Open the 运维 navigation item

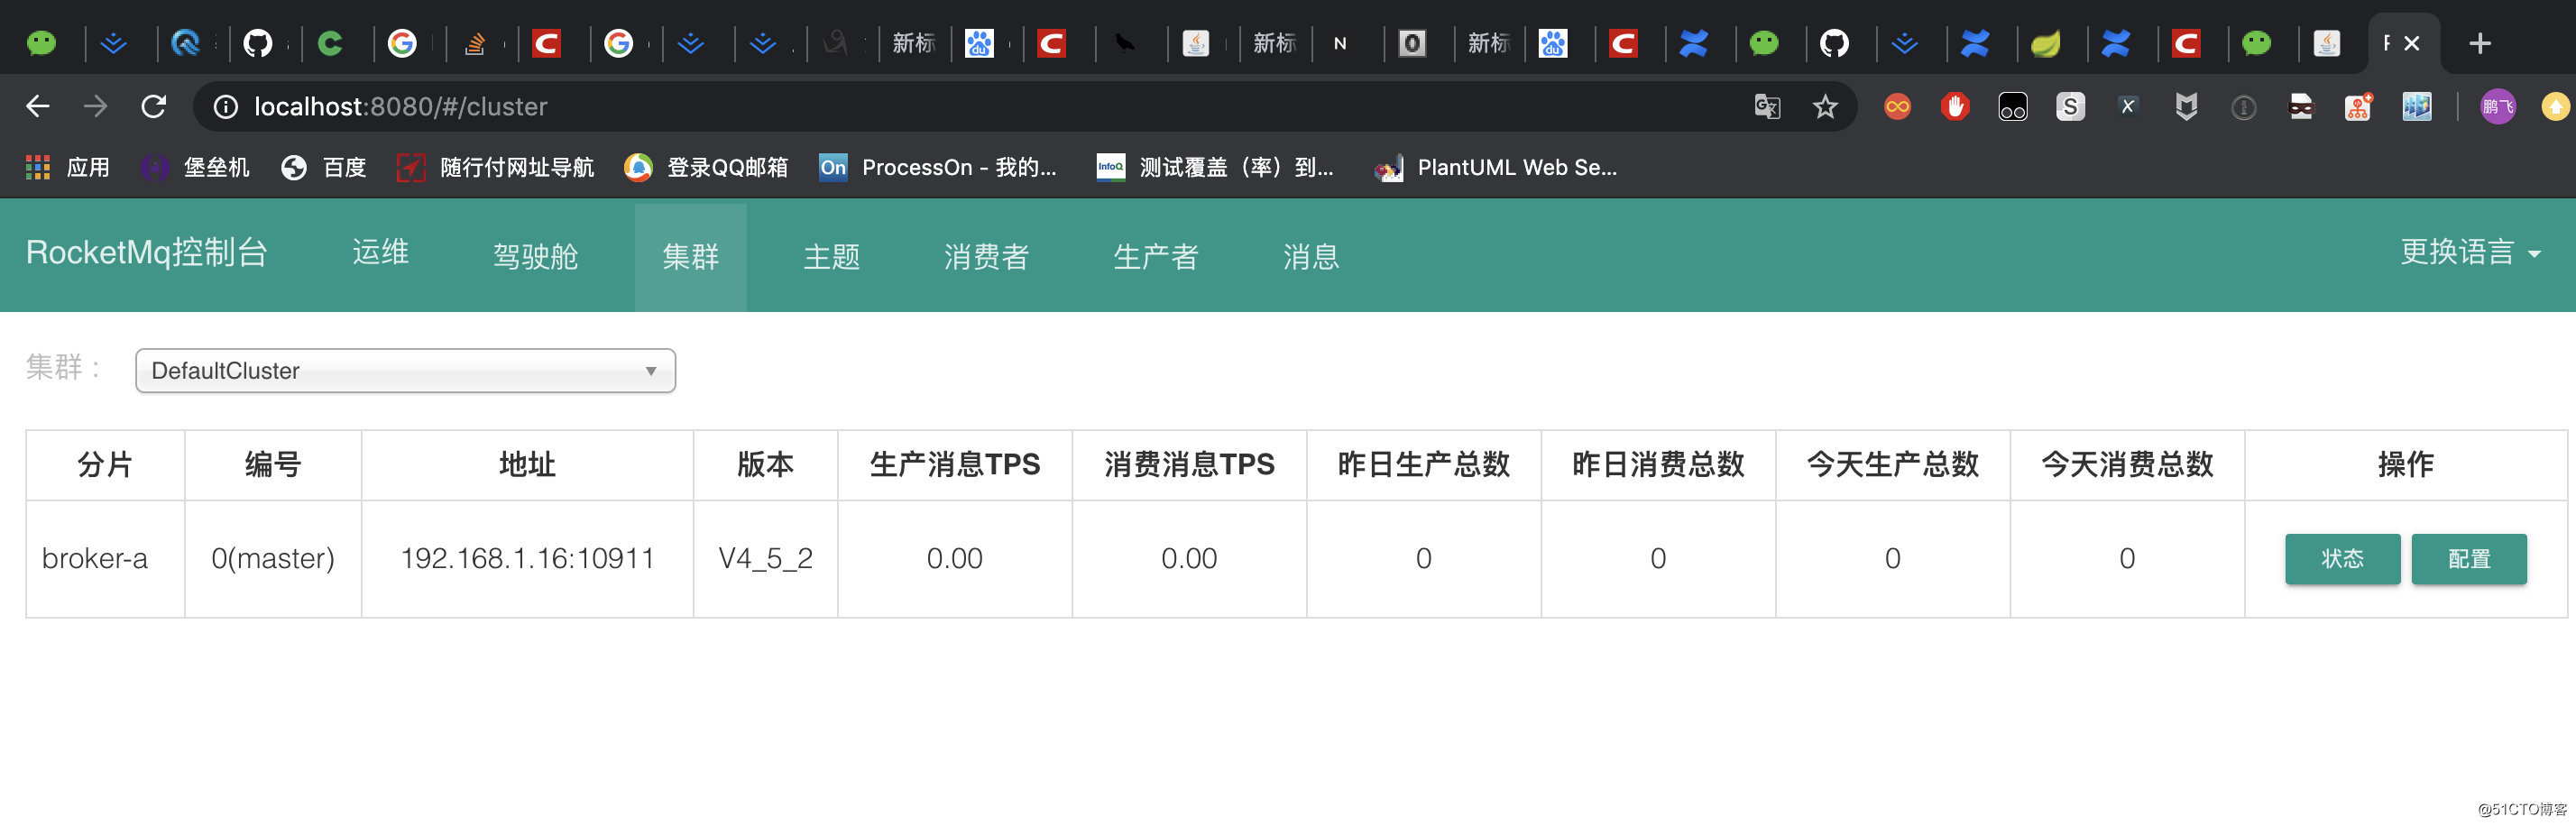[380, 253]
